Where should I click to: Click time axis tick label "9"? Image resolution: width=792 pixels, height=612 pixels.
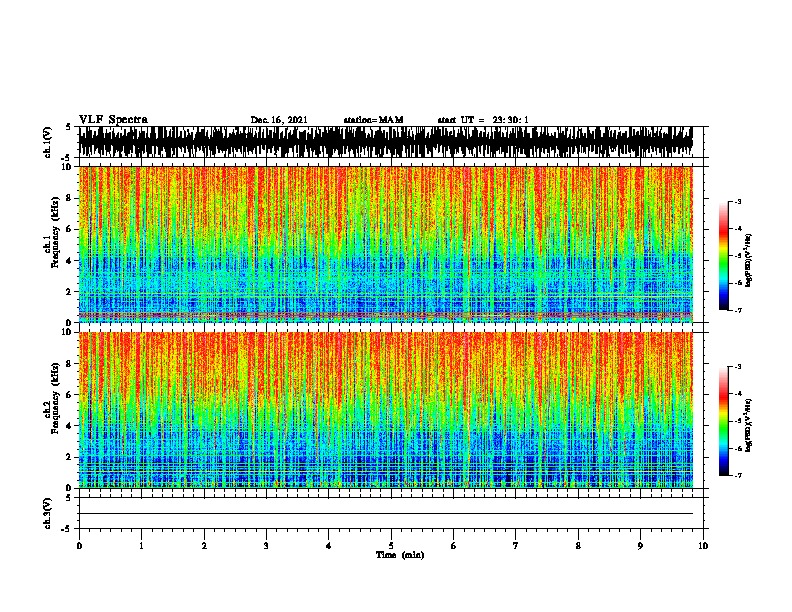coord(640,546)
